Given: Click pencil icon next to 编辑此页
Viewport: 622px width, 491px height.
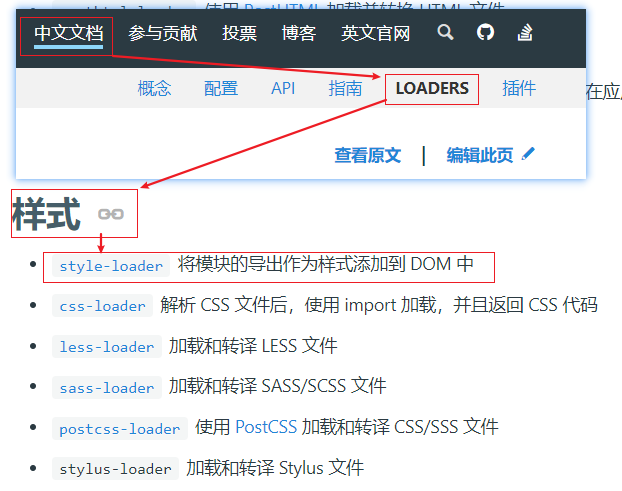Looking at the screenshot, I should (528, 153).
